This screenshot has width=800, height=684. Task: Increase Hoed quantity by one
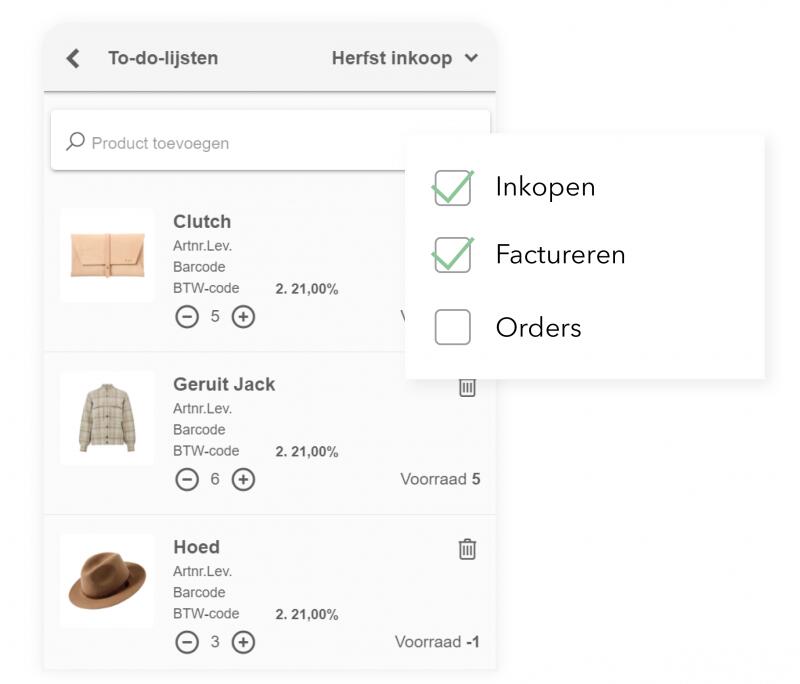(243, 642)
